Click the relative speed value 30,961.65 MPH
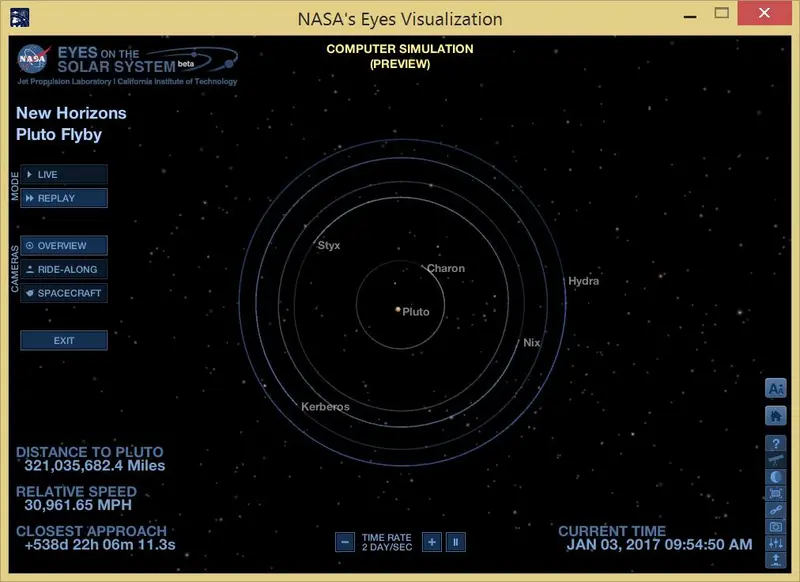This screenshot has width=800, height=582. (x=78, y=505)
